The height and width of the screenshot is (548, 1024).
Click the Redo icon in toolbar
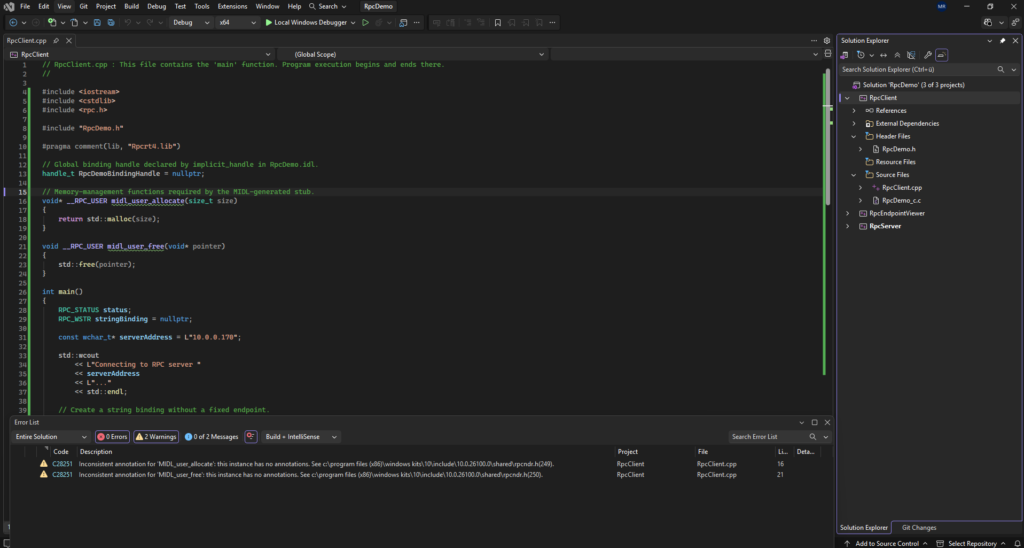point(150,22)
